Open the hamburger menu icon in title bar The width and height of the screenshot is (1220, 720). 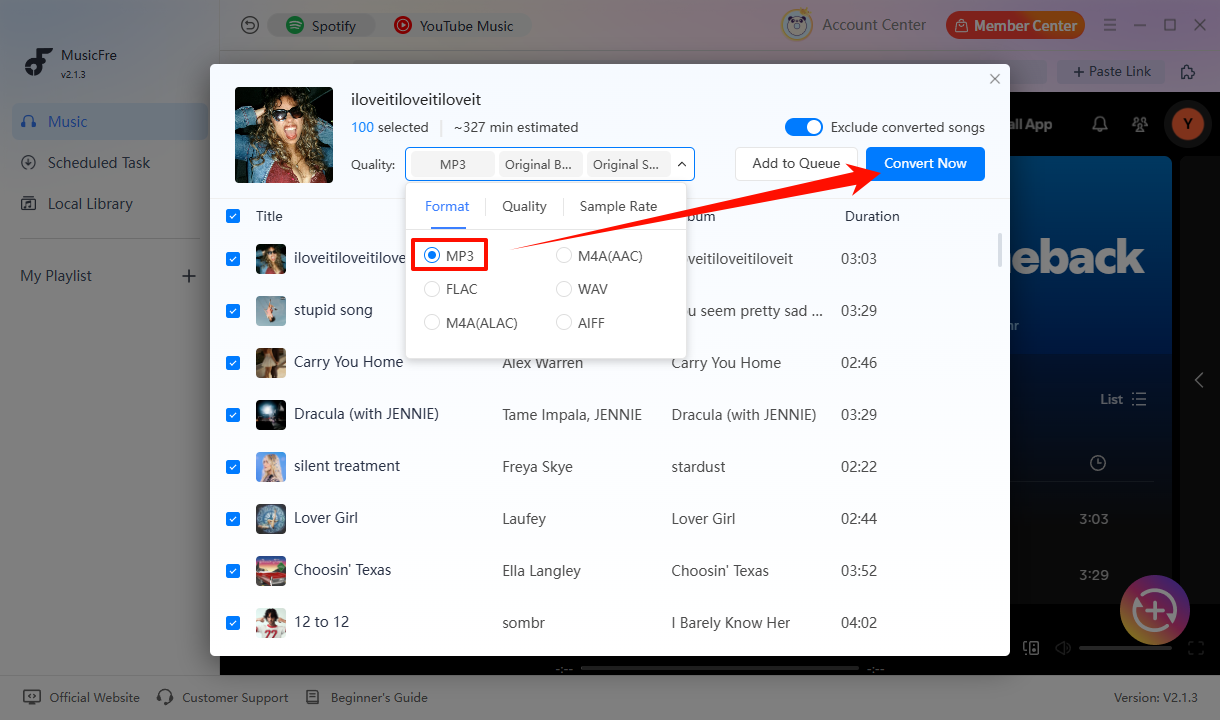tap(1110, 26)
